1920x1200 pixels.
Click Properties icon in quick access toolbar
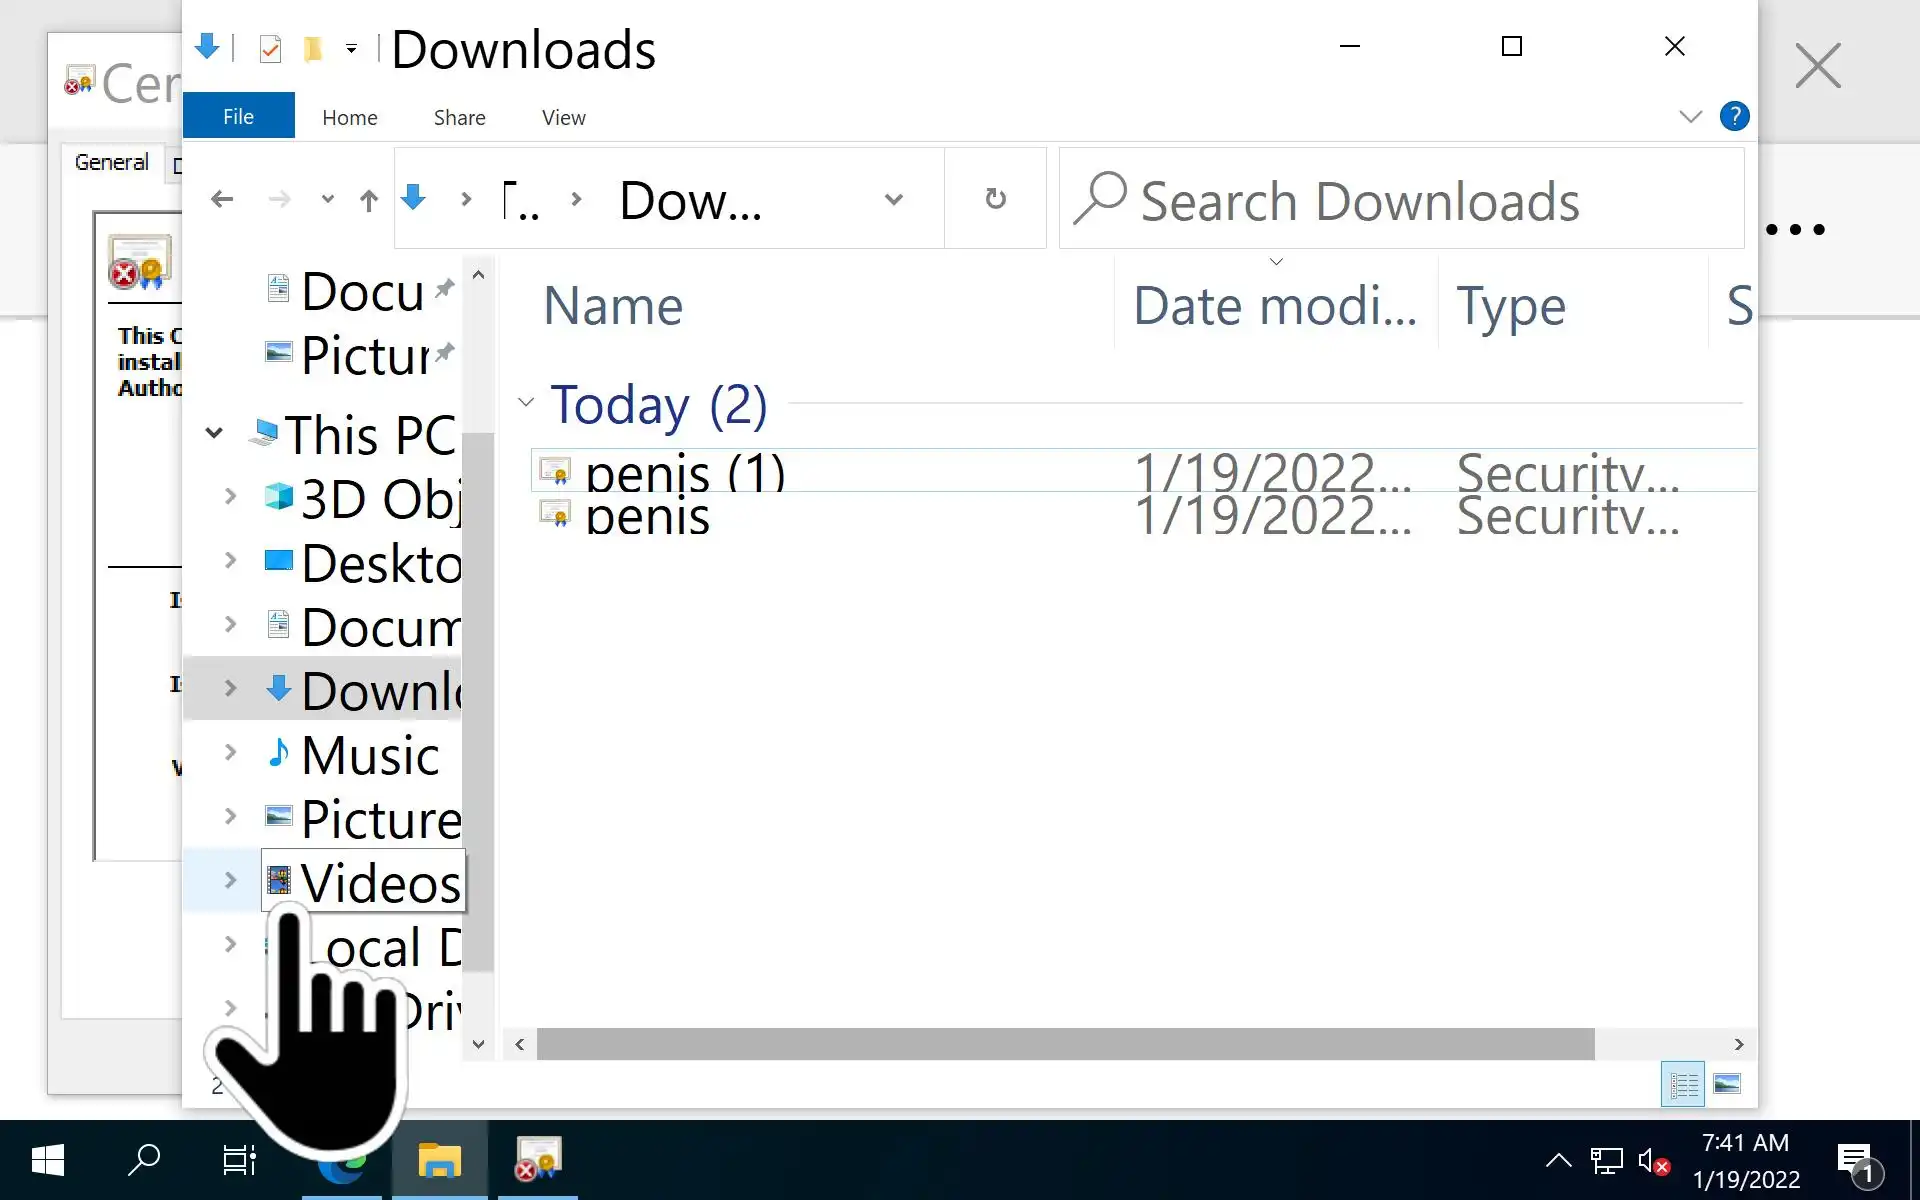[270, 48]
